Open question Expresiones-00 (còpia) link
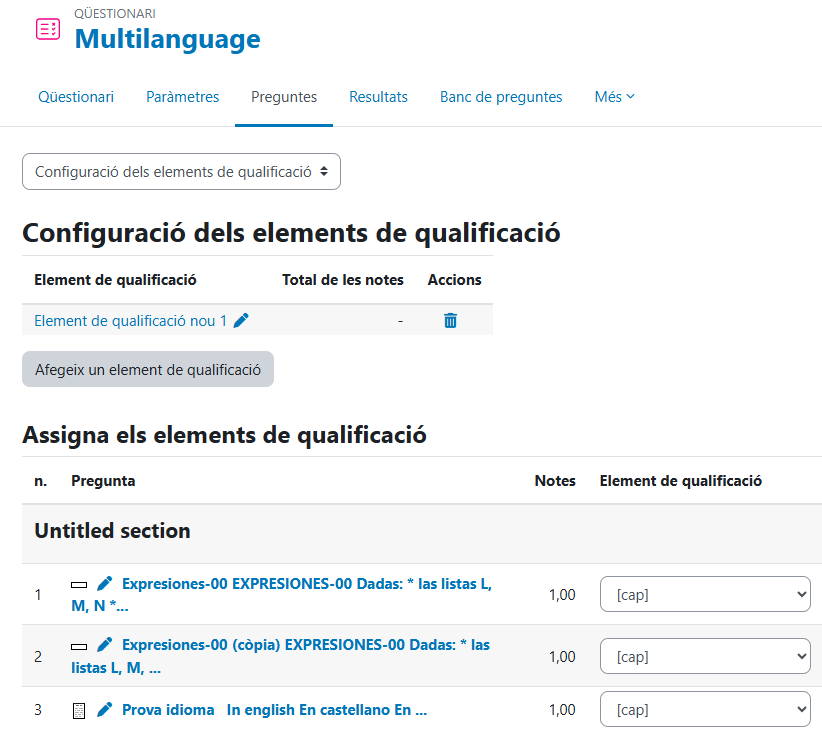The height and width of the screenshot is (732, 822). click(280, 656)
